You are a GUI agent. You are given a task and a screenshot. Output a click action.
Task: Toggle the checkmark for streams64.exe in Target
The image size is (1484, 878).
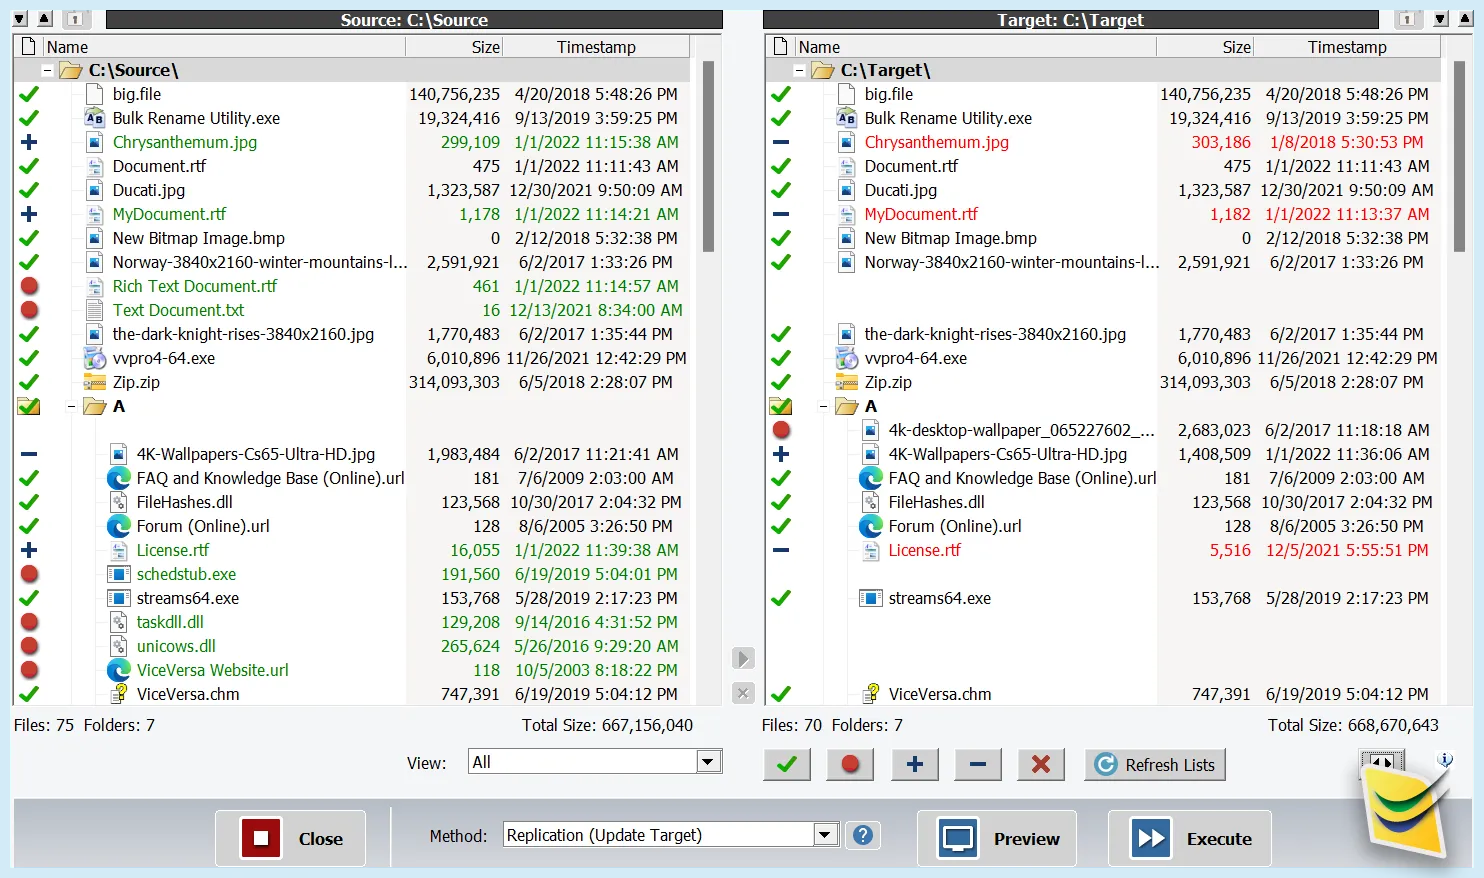point(781,598)
